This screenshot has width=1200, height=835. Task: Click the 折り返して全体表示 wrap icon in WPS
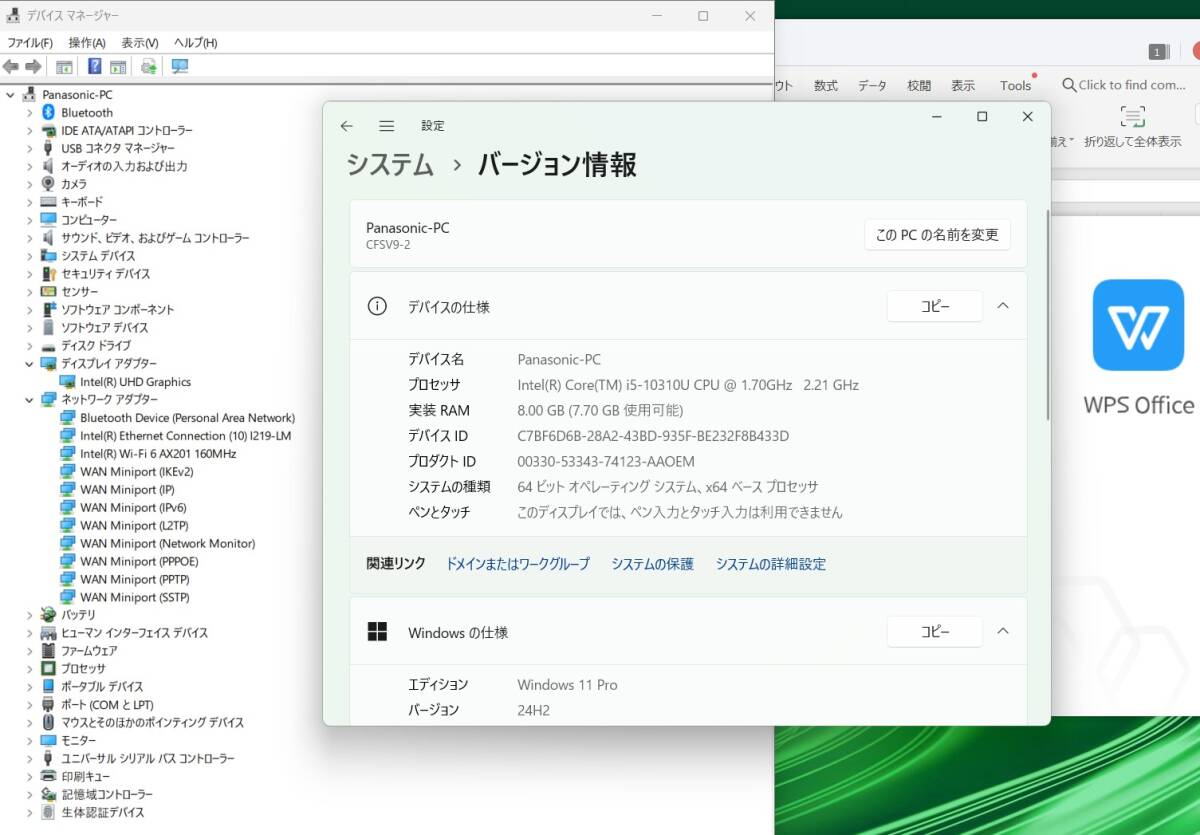(1132, 116)
